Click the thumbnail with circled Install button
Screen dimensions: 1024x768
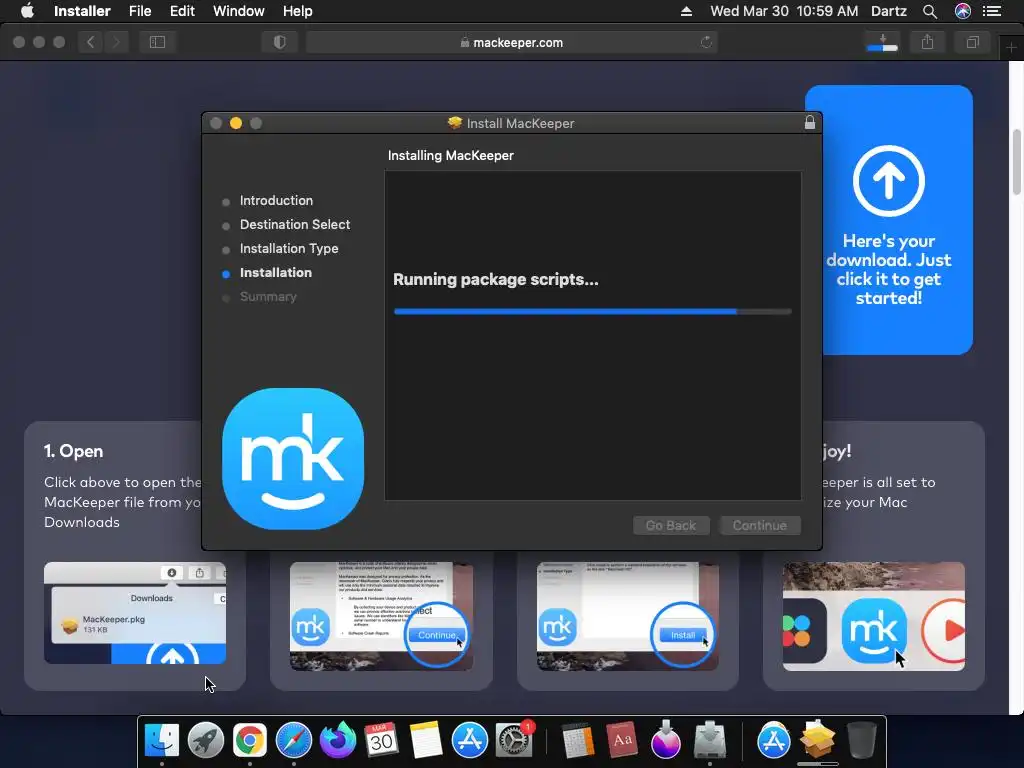pyautogui.click(x=628, y=616)
